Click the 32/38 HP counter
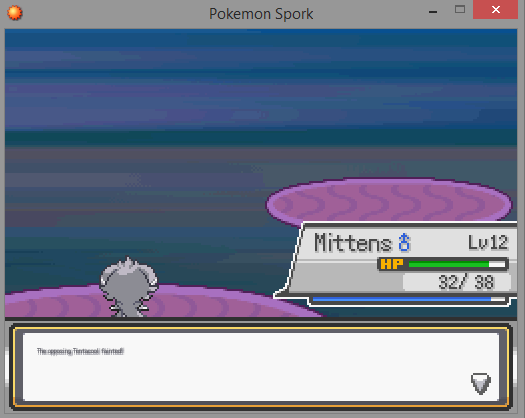 tap(466, 282)
